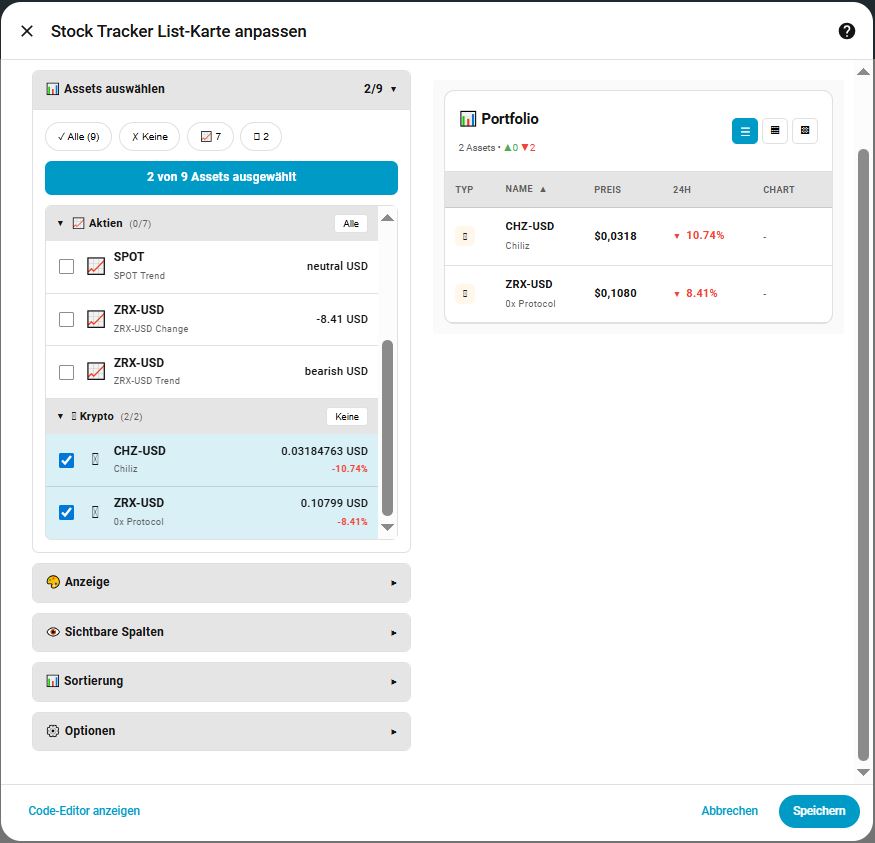Switch portfolio to compact table view icon
This screenshot has width=875, height=843.
tap(774, 131)
